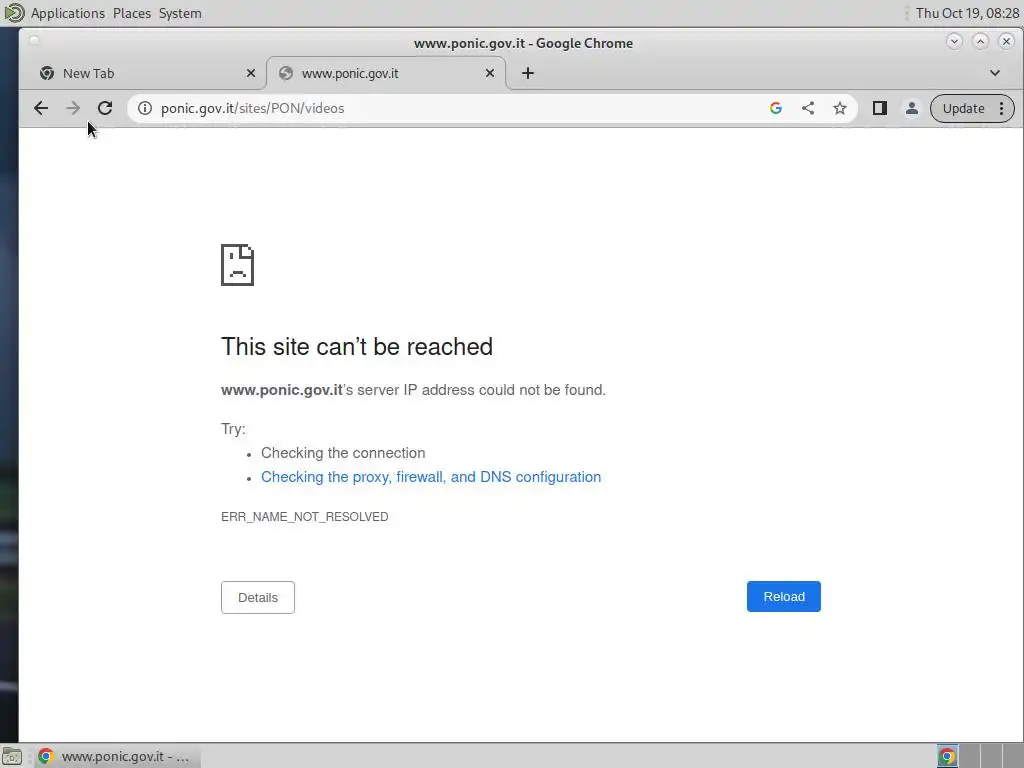Viewport: 1024px width, 768px height.
Task: Share this page using the share icon
Action: [x=808, y=108]
